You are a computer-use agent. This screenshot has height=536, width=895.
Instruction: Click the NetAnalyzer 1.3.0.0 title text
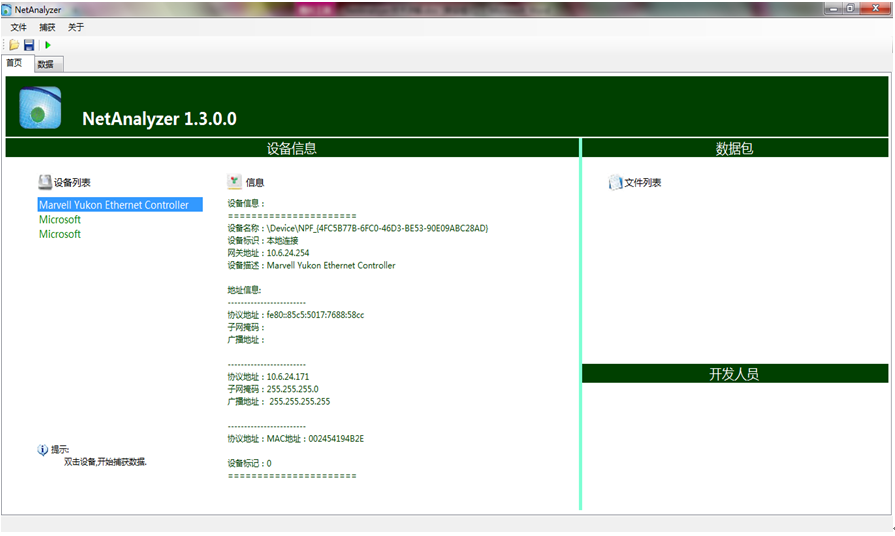pyautogui.click(x=159, y=119)
